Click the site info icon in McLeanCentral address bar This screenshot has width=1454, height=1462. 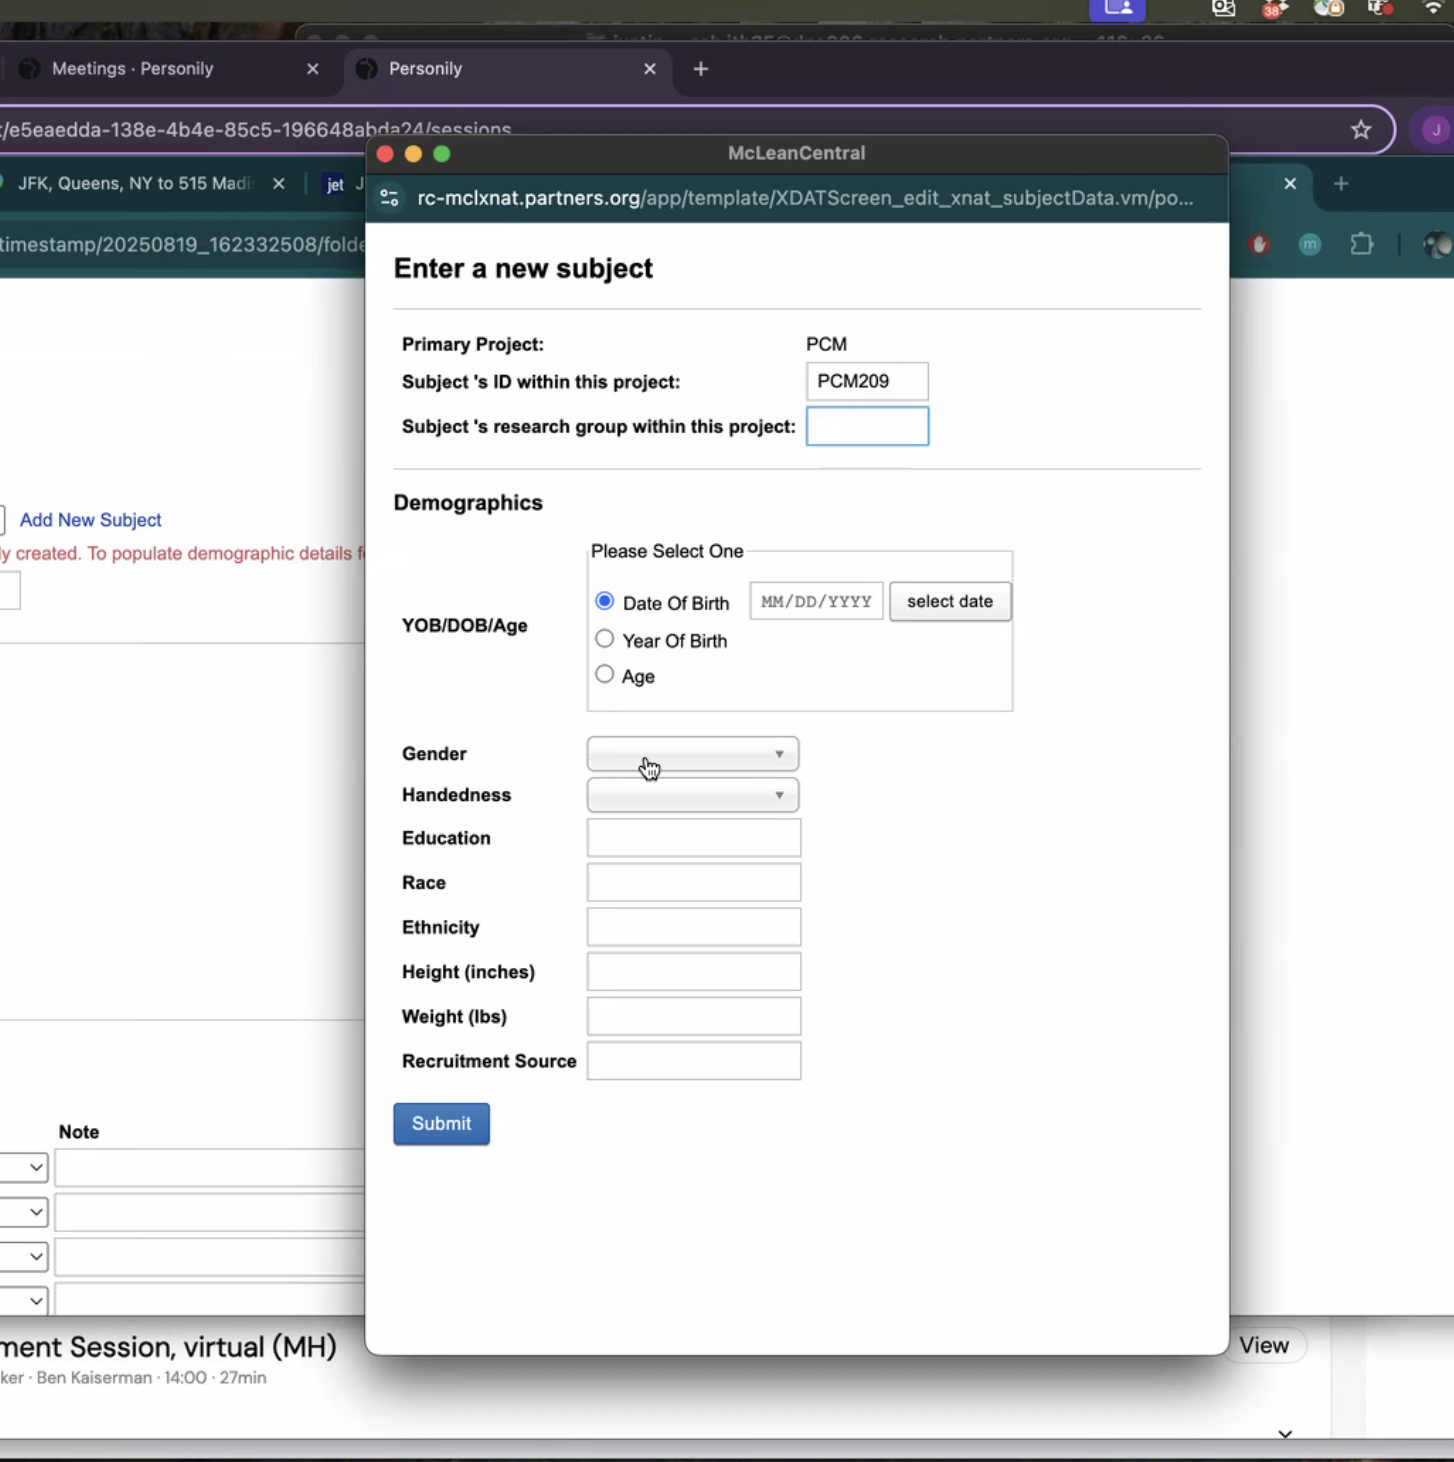tap(390, 198)
